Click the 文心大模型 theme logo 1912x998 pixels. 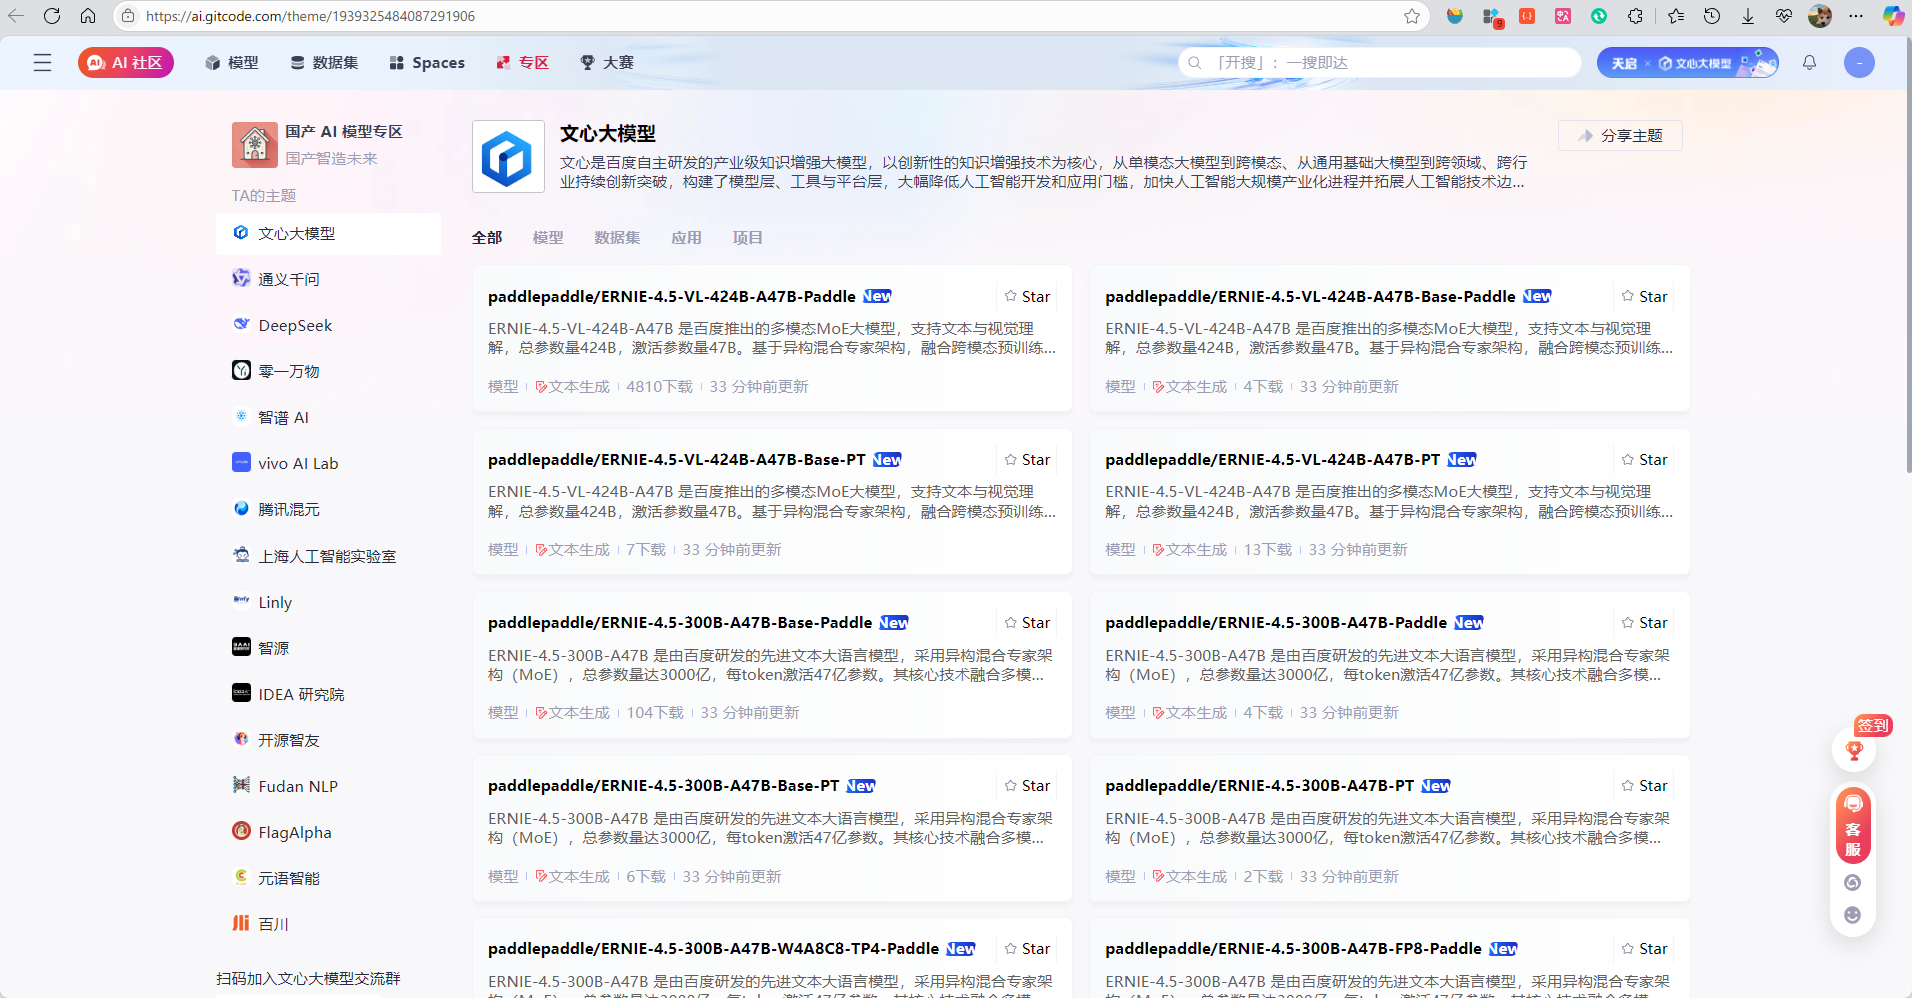[x=508, y=157]
